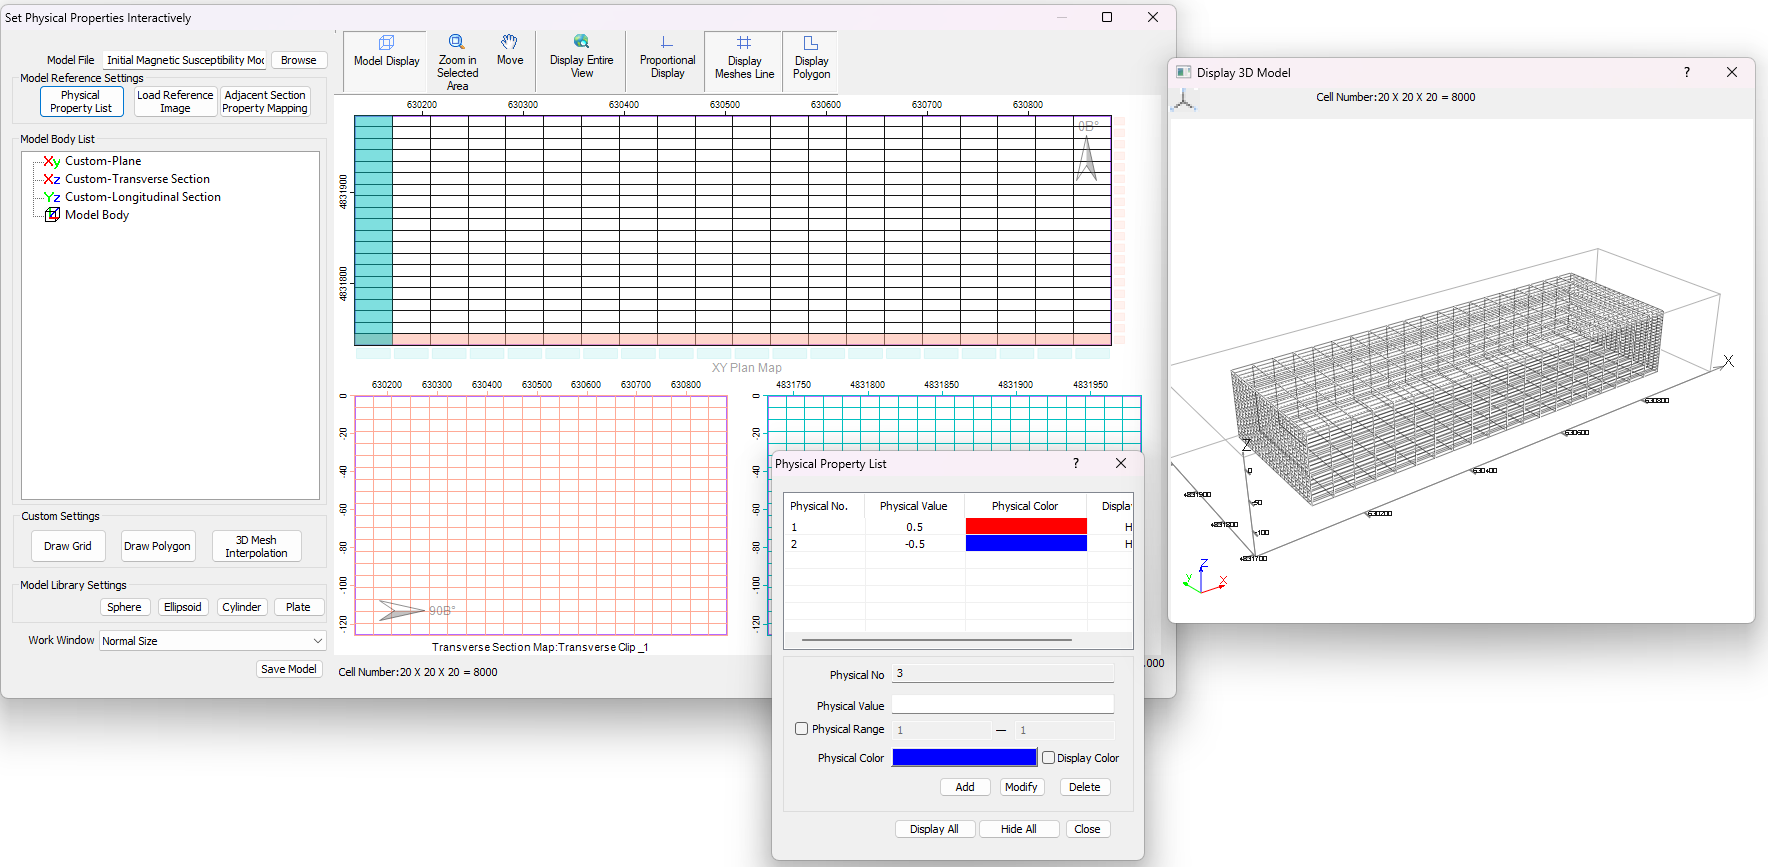The image size is (1768, 867).
Task: Click the Model Display toolbar icon
Action: [x=386, y=52]
